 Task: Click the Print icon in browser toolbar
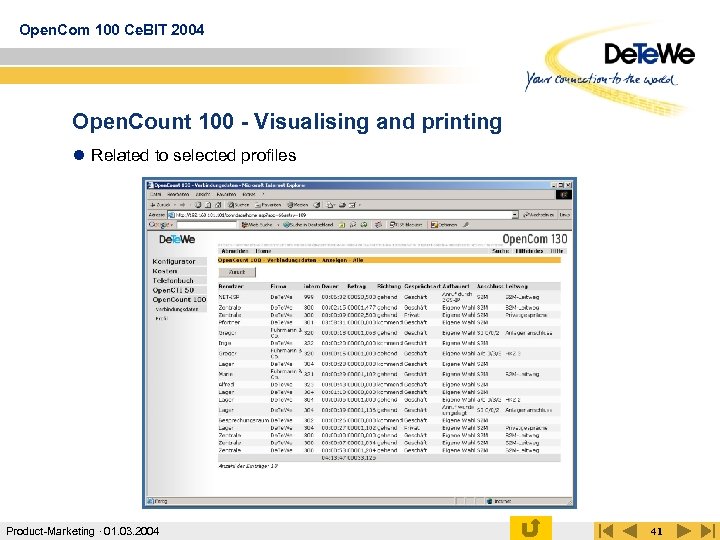pos(342,205)
